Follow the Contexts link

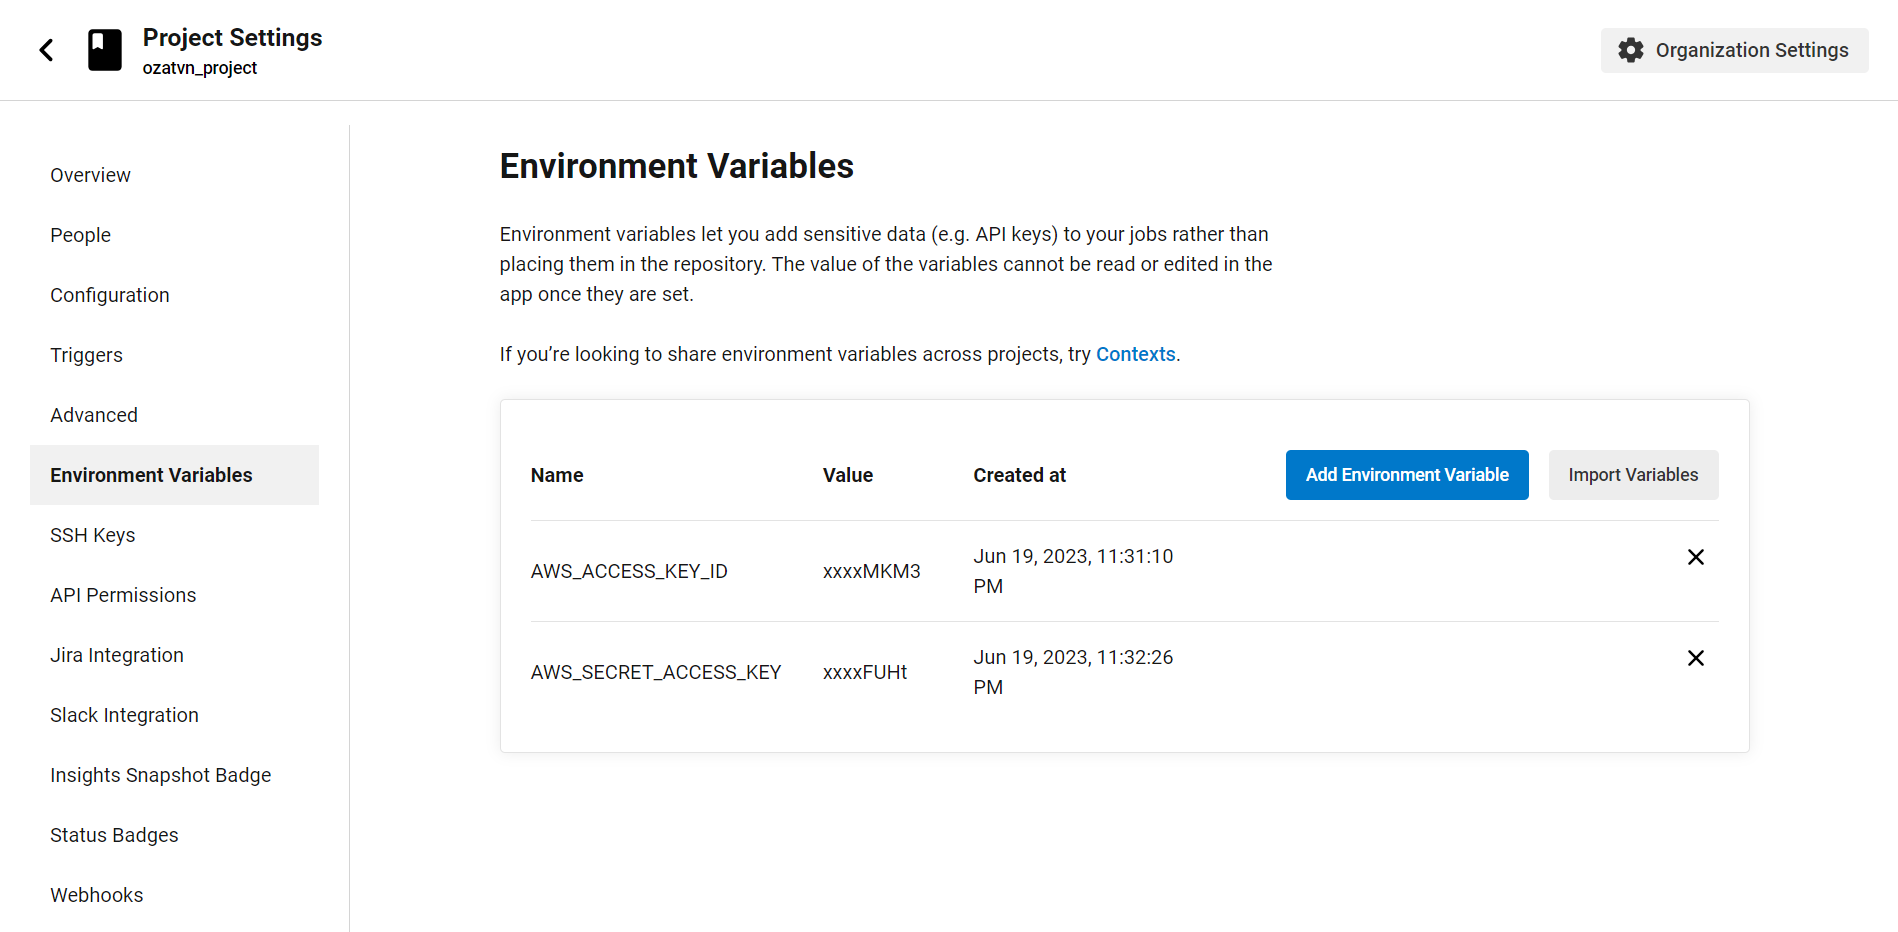pos(1135,354)
